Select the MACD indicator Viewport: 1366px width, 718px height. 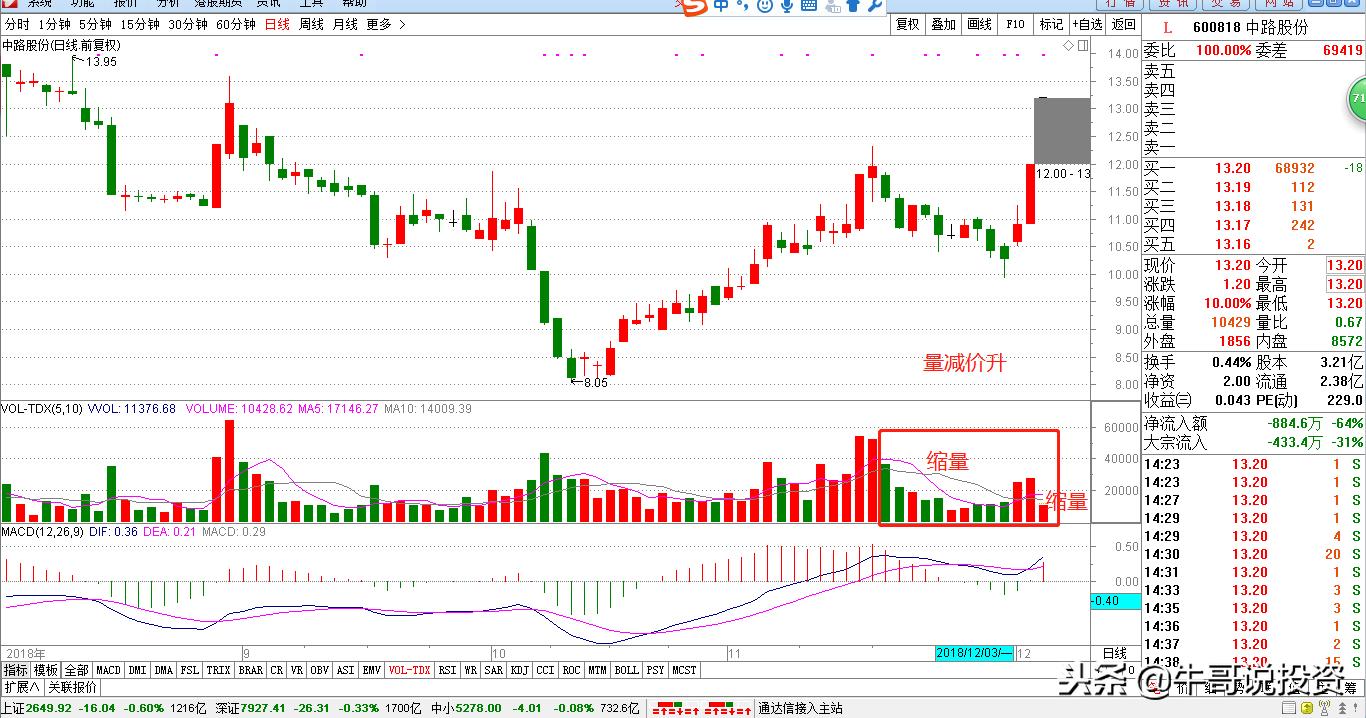[x=108, y=670]
